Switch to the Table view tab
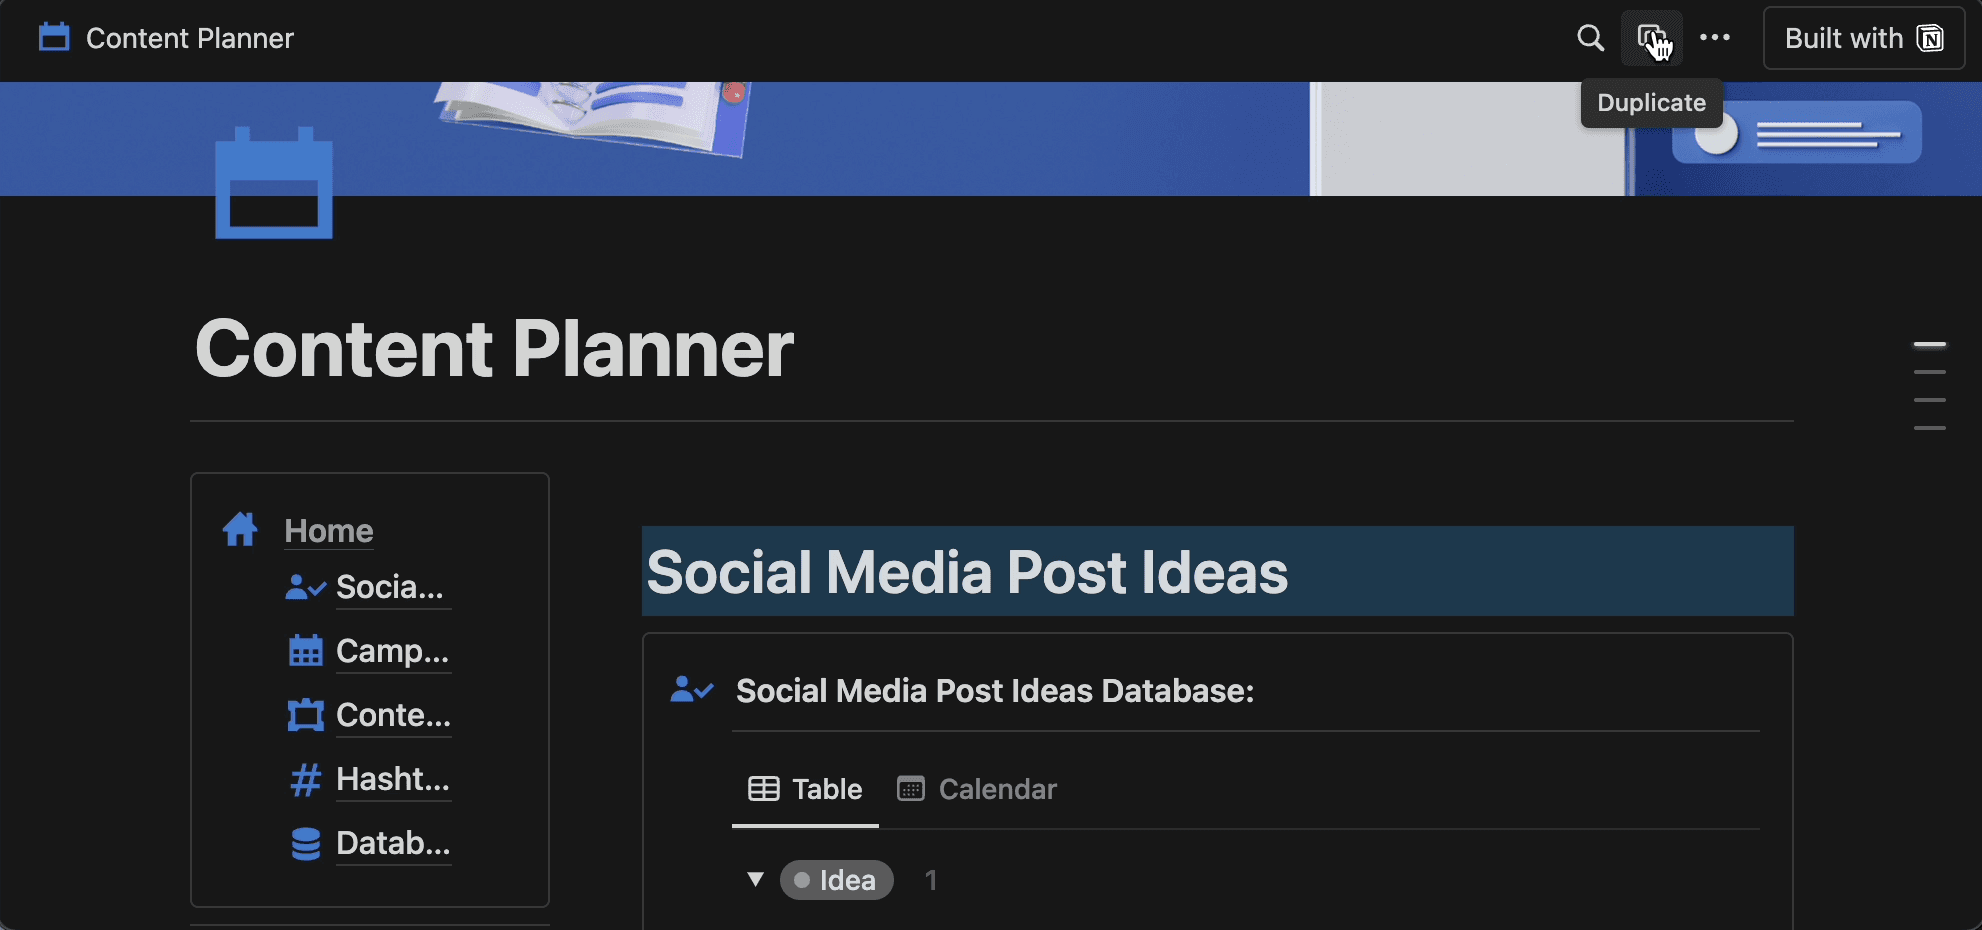This screenshot has width=1982, height=930. click(805, 789)
